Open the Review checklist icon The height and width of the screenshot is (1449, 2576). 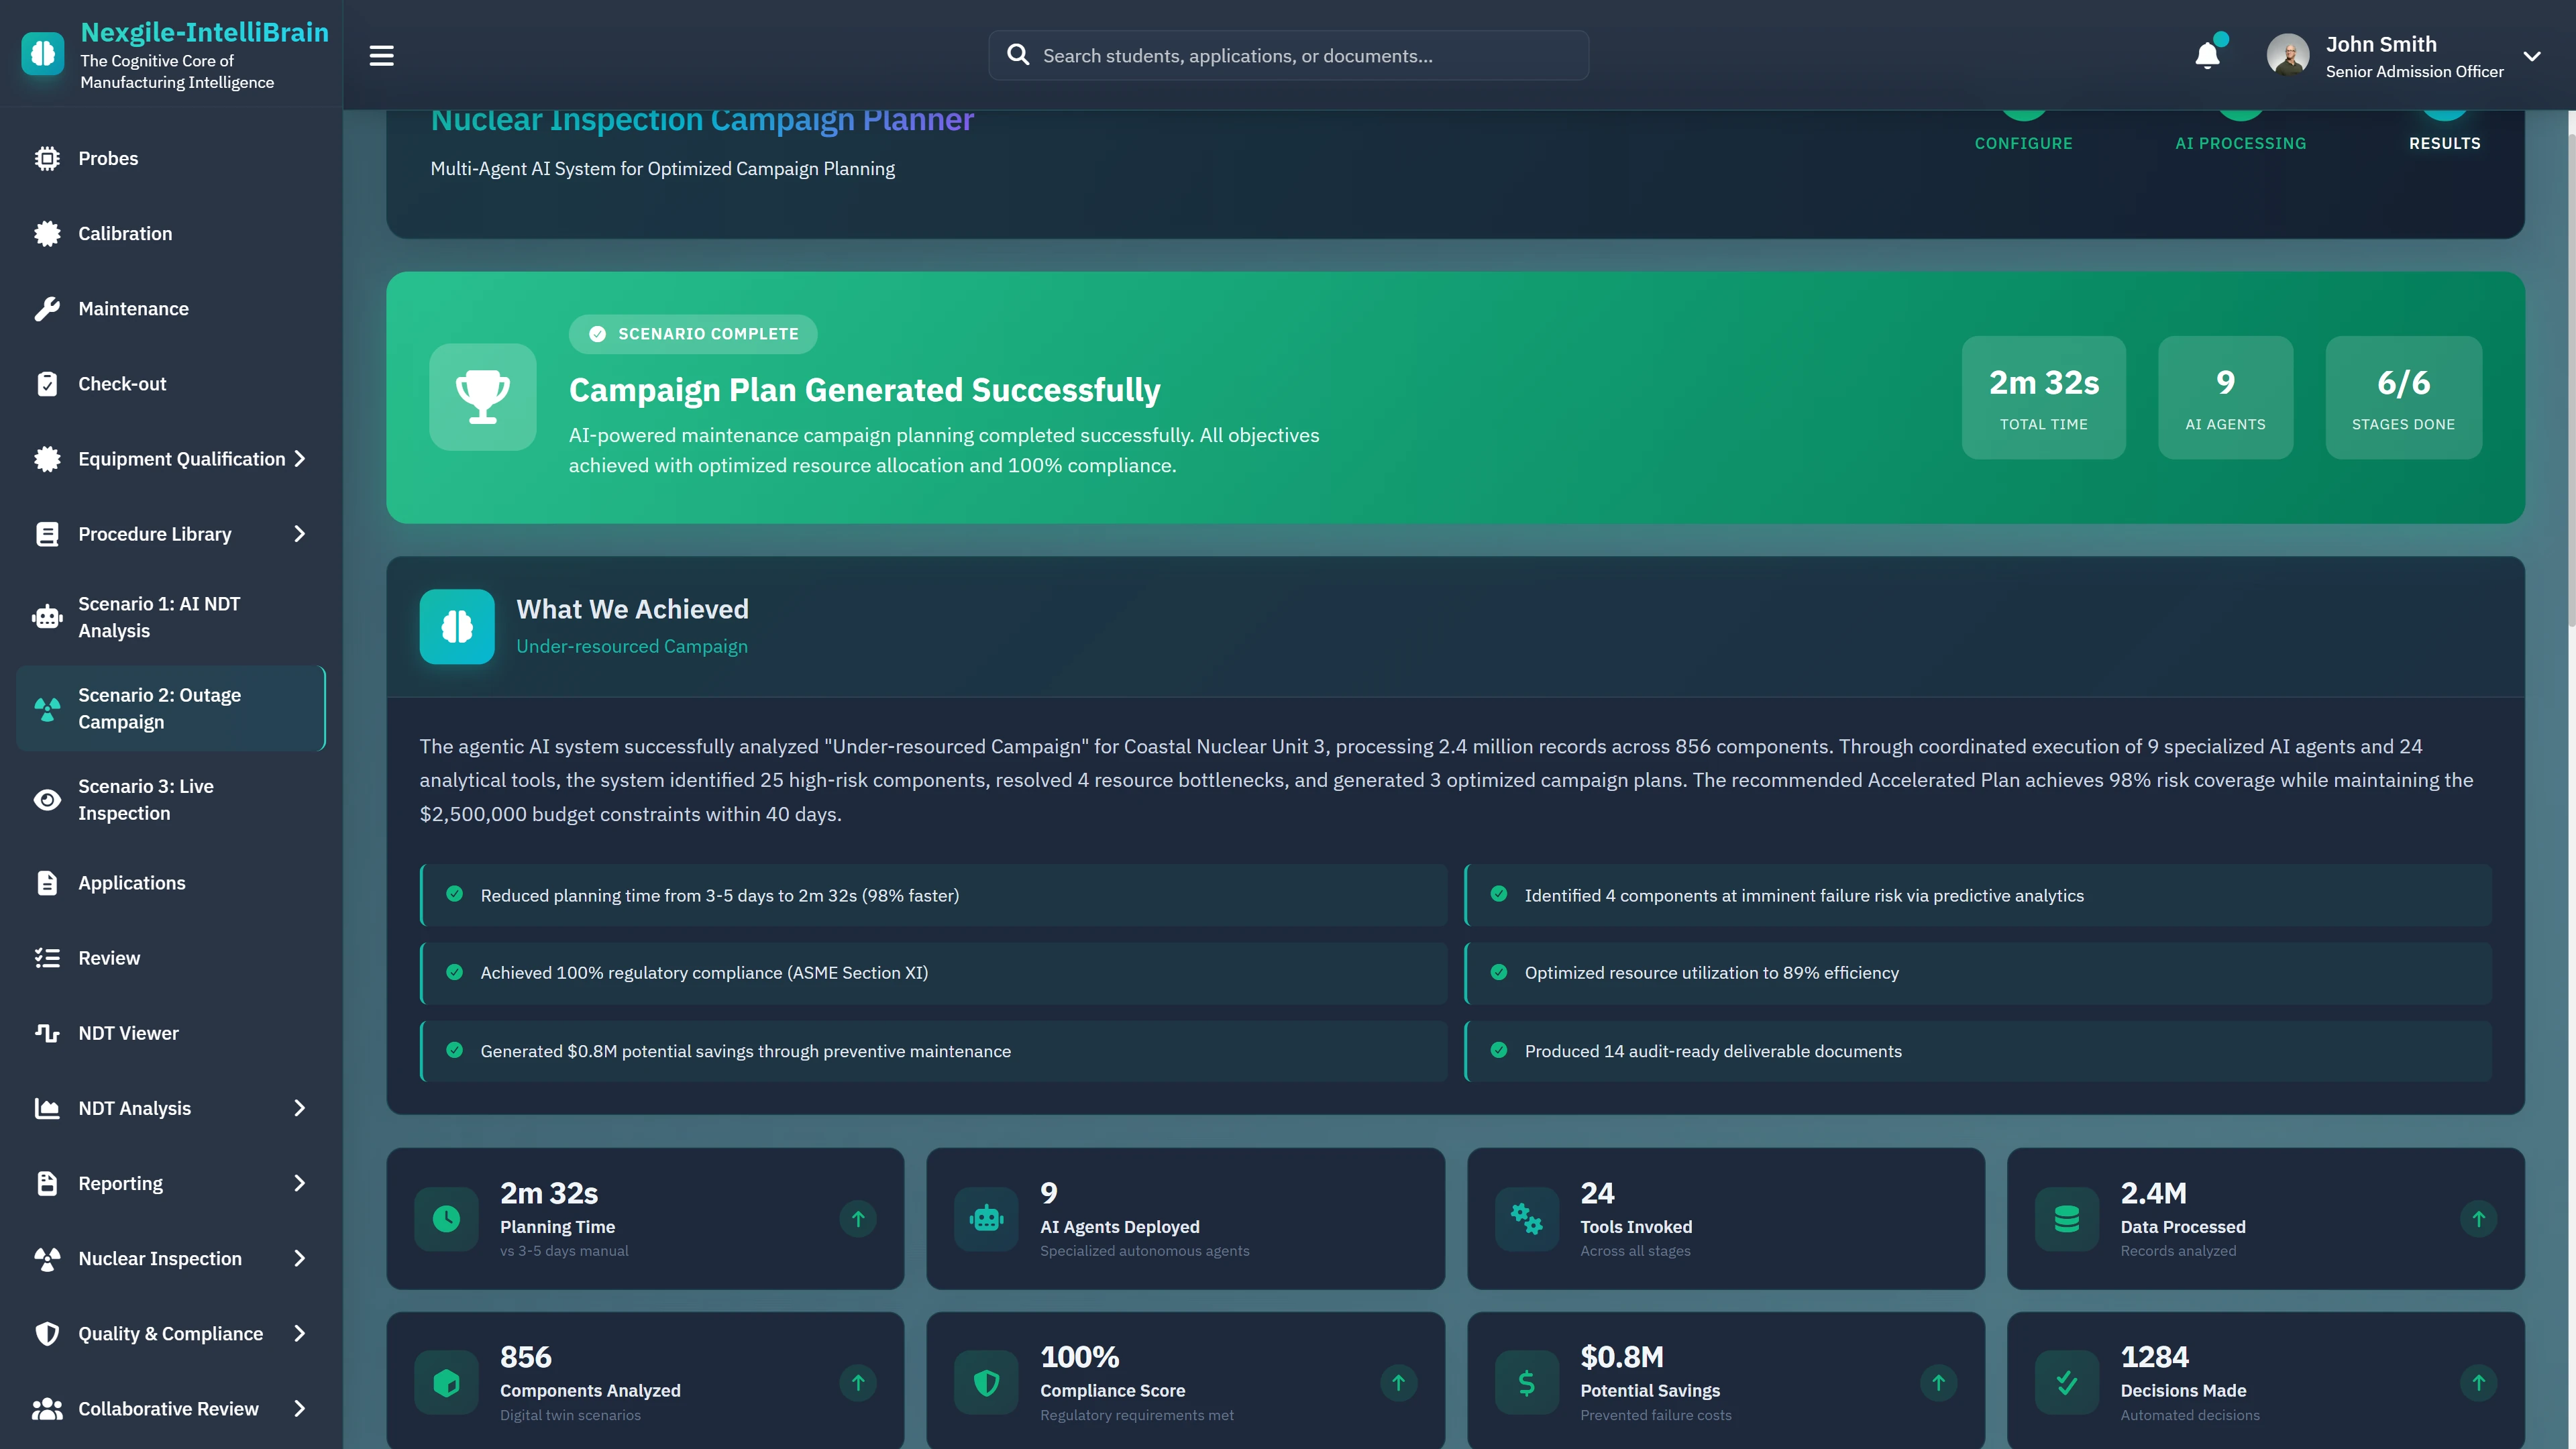click(47, 957)
